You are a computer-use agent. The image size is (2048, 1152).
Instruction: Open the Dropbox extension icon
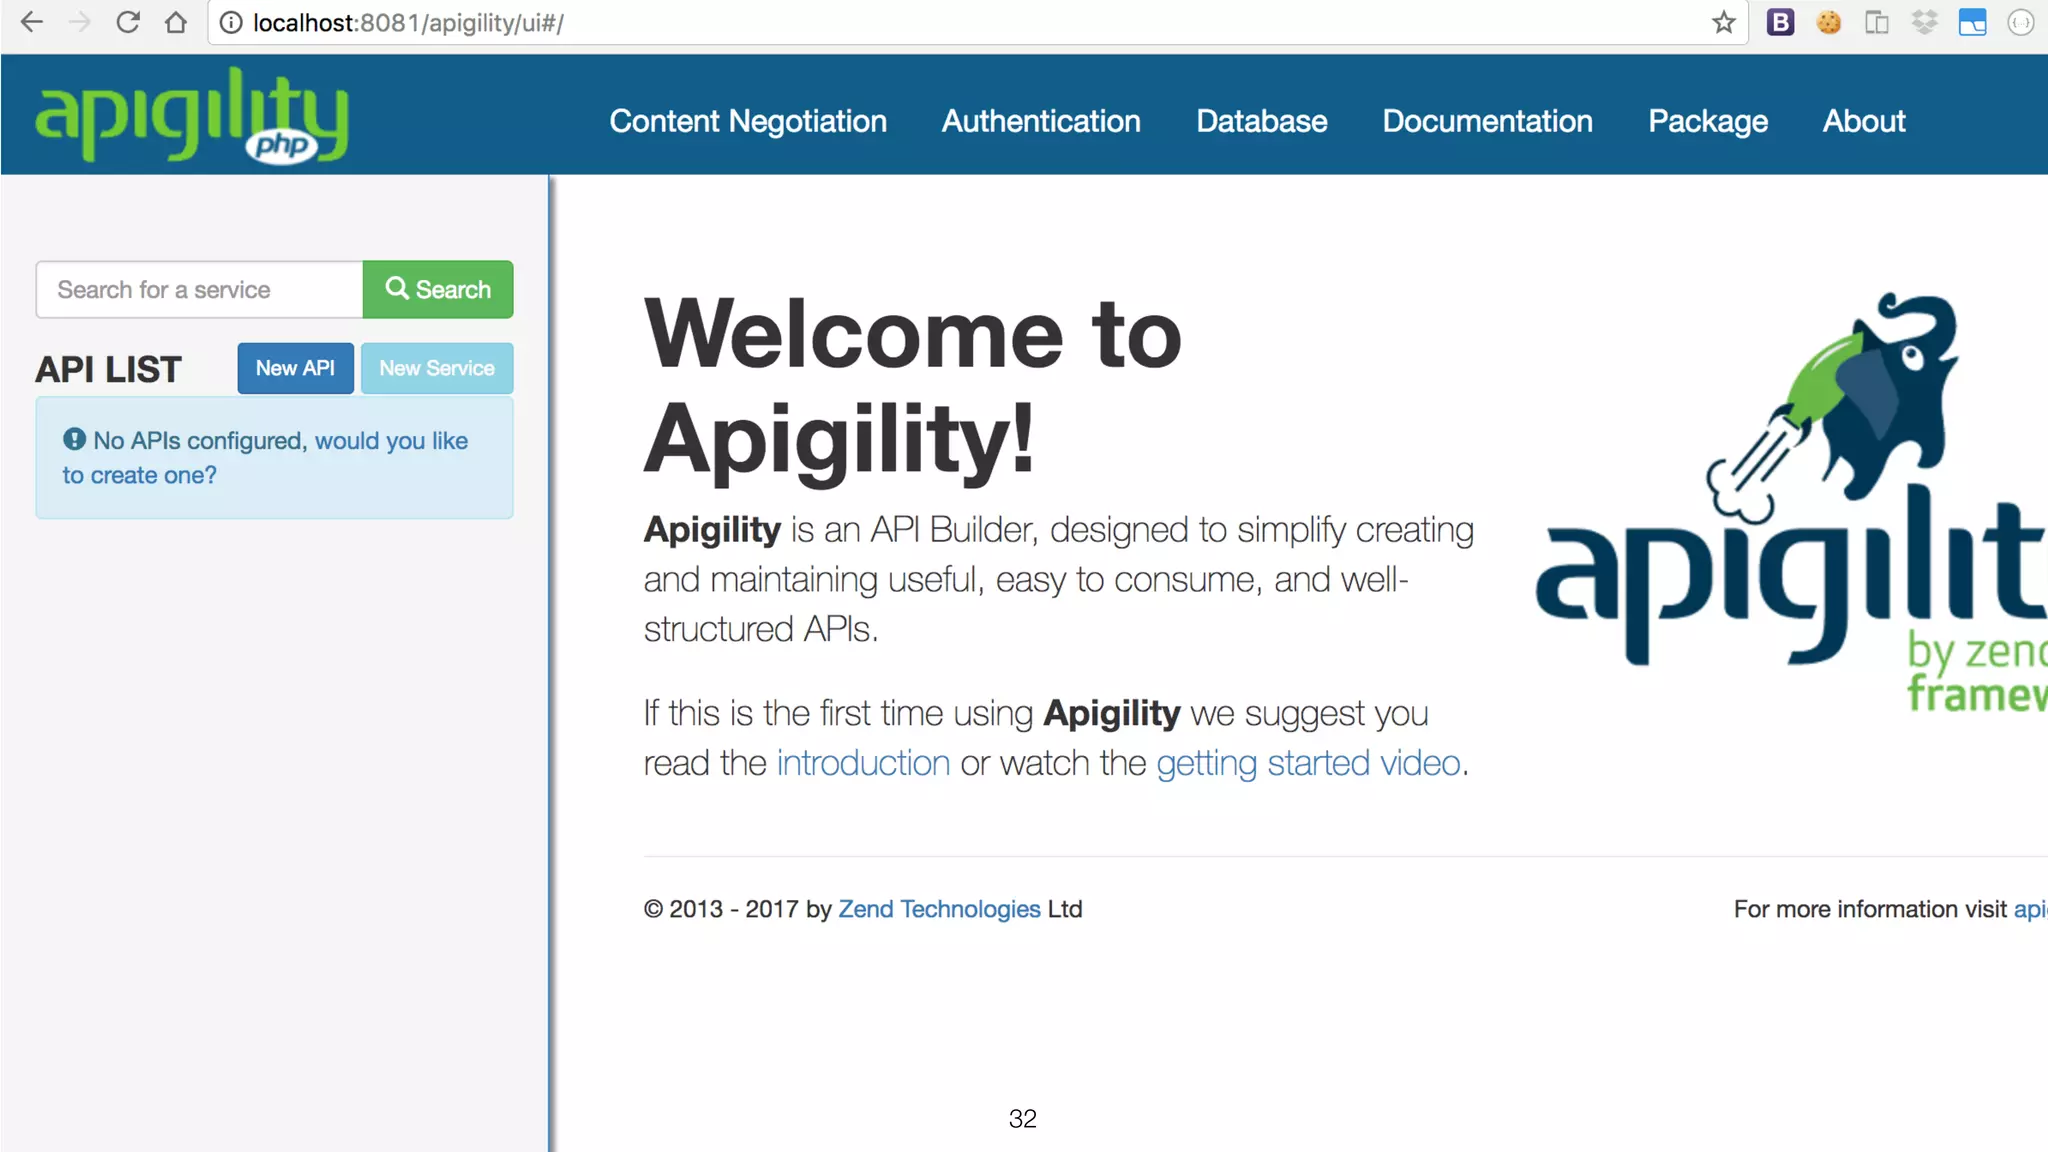(x=1924, y=22)
